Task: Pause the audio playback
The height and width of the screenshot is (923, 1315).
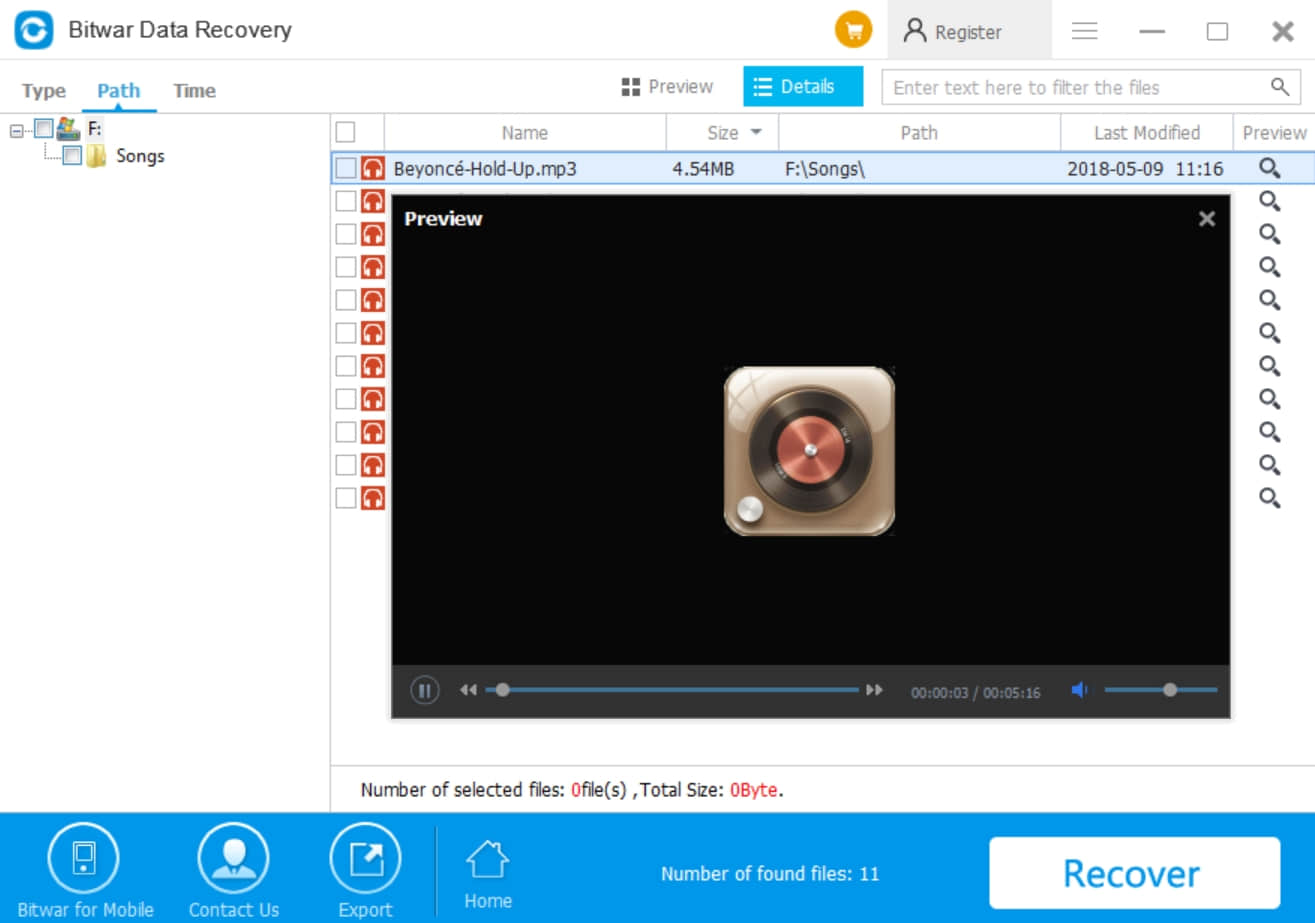Action: [425, 690]
